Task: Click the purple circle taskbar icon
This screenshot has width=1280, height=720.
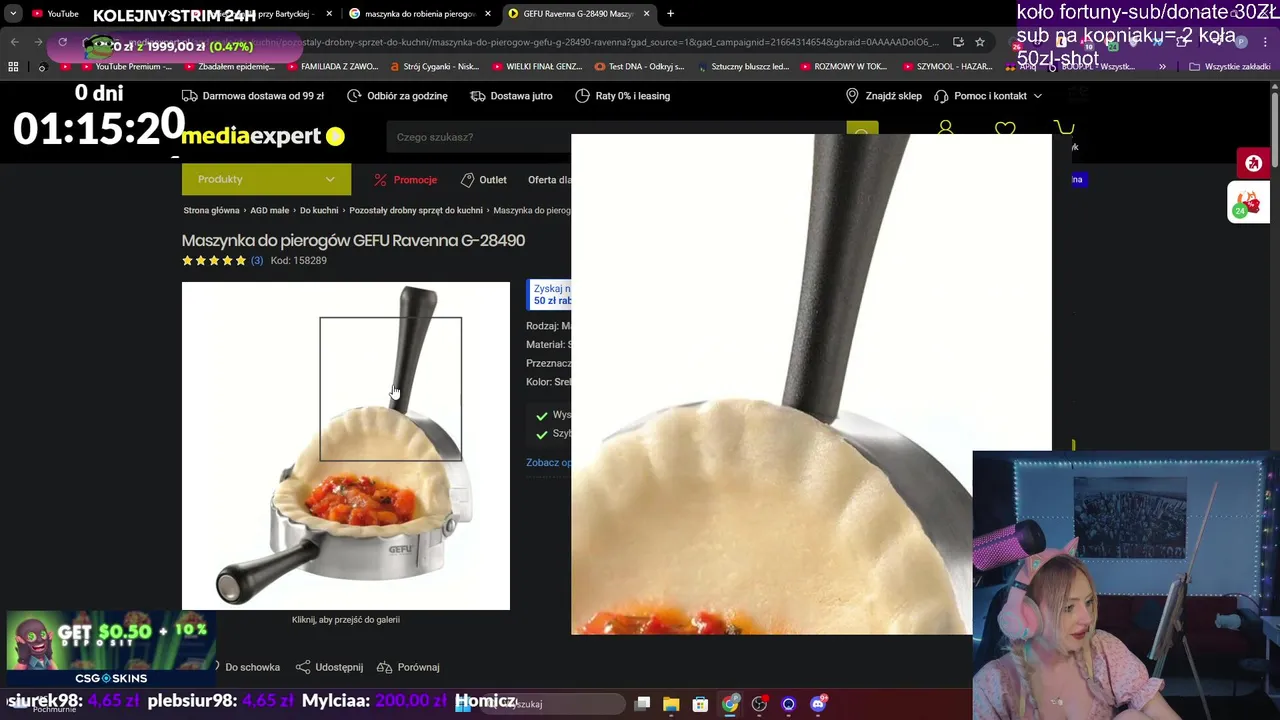Action: tap(789, 704)
